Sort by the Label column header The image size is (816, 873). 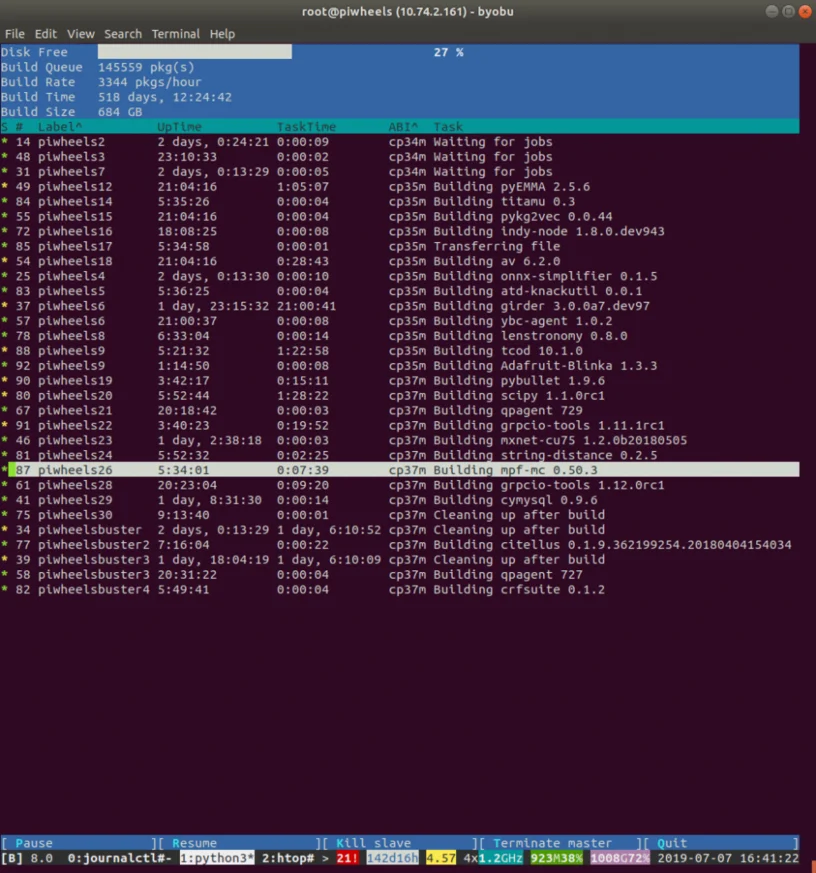tap(60, 127)
